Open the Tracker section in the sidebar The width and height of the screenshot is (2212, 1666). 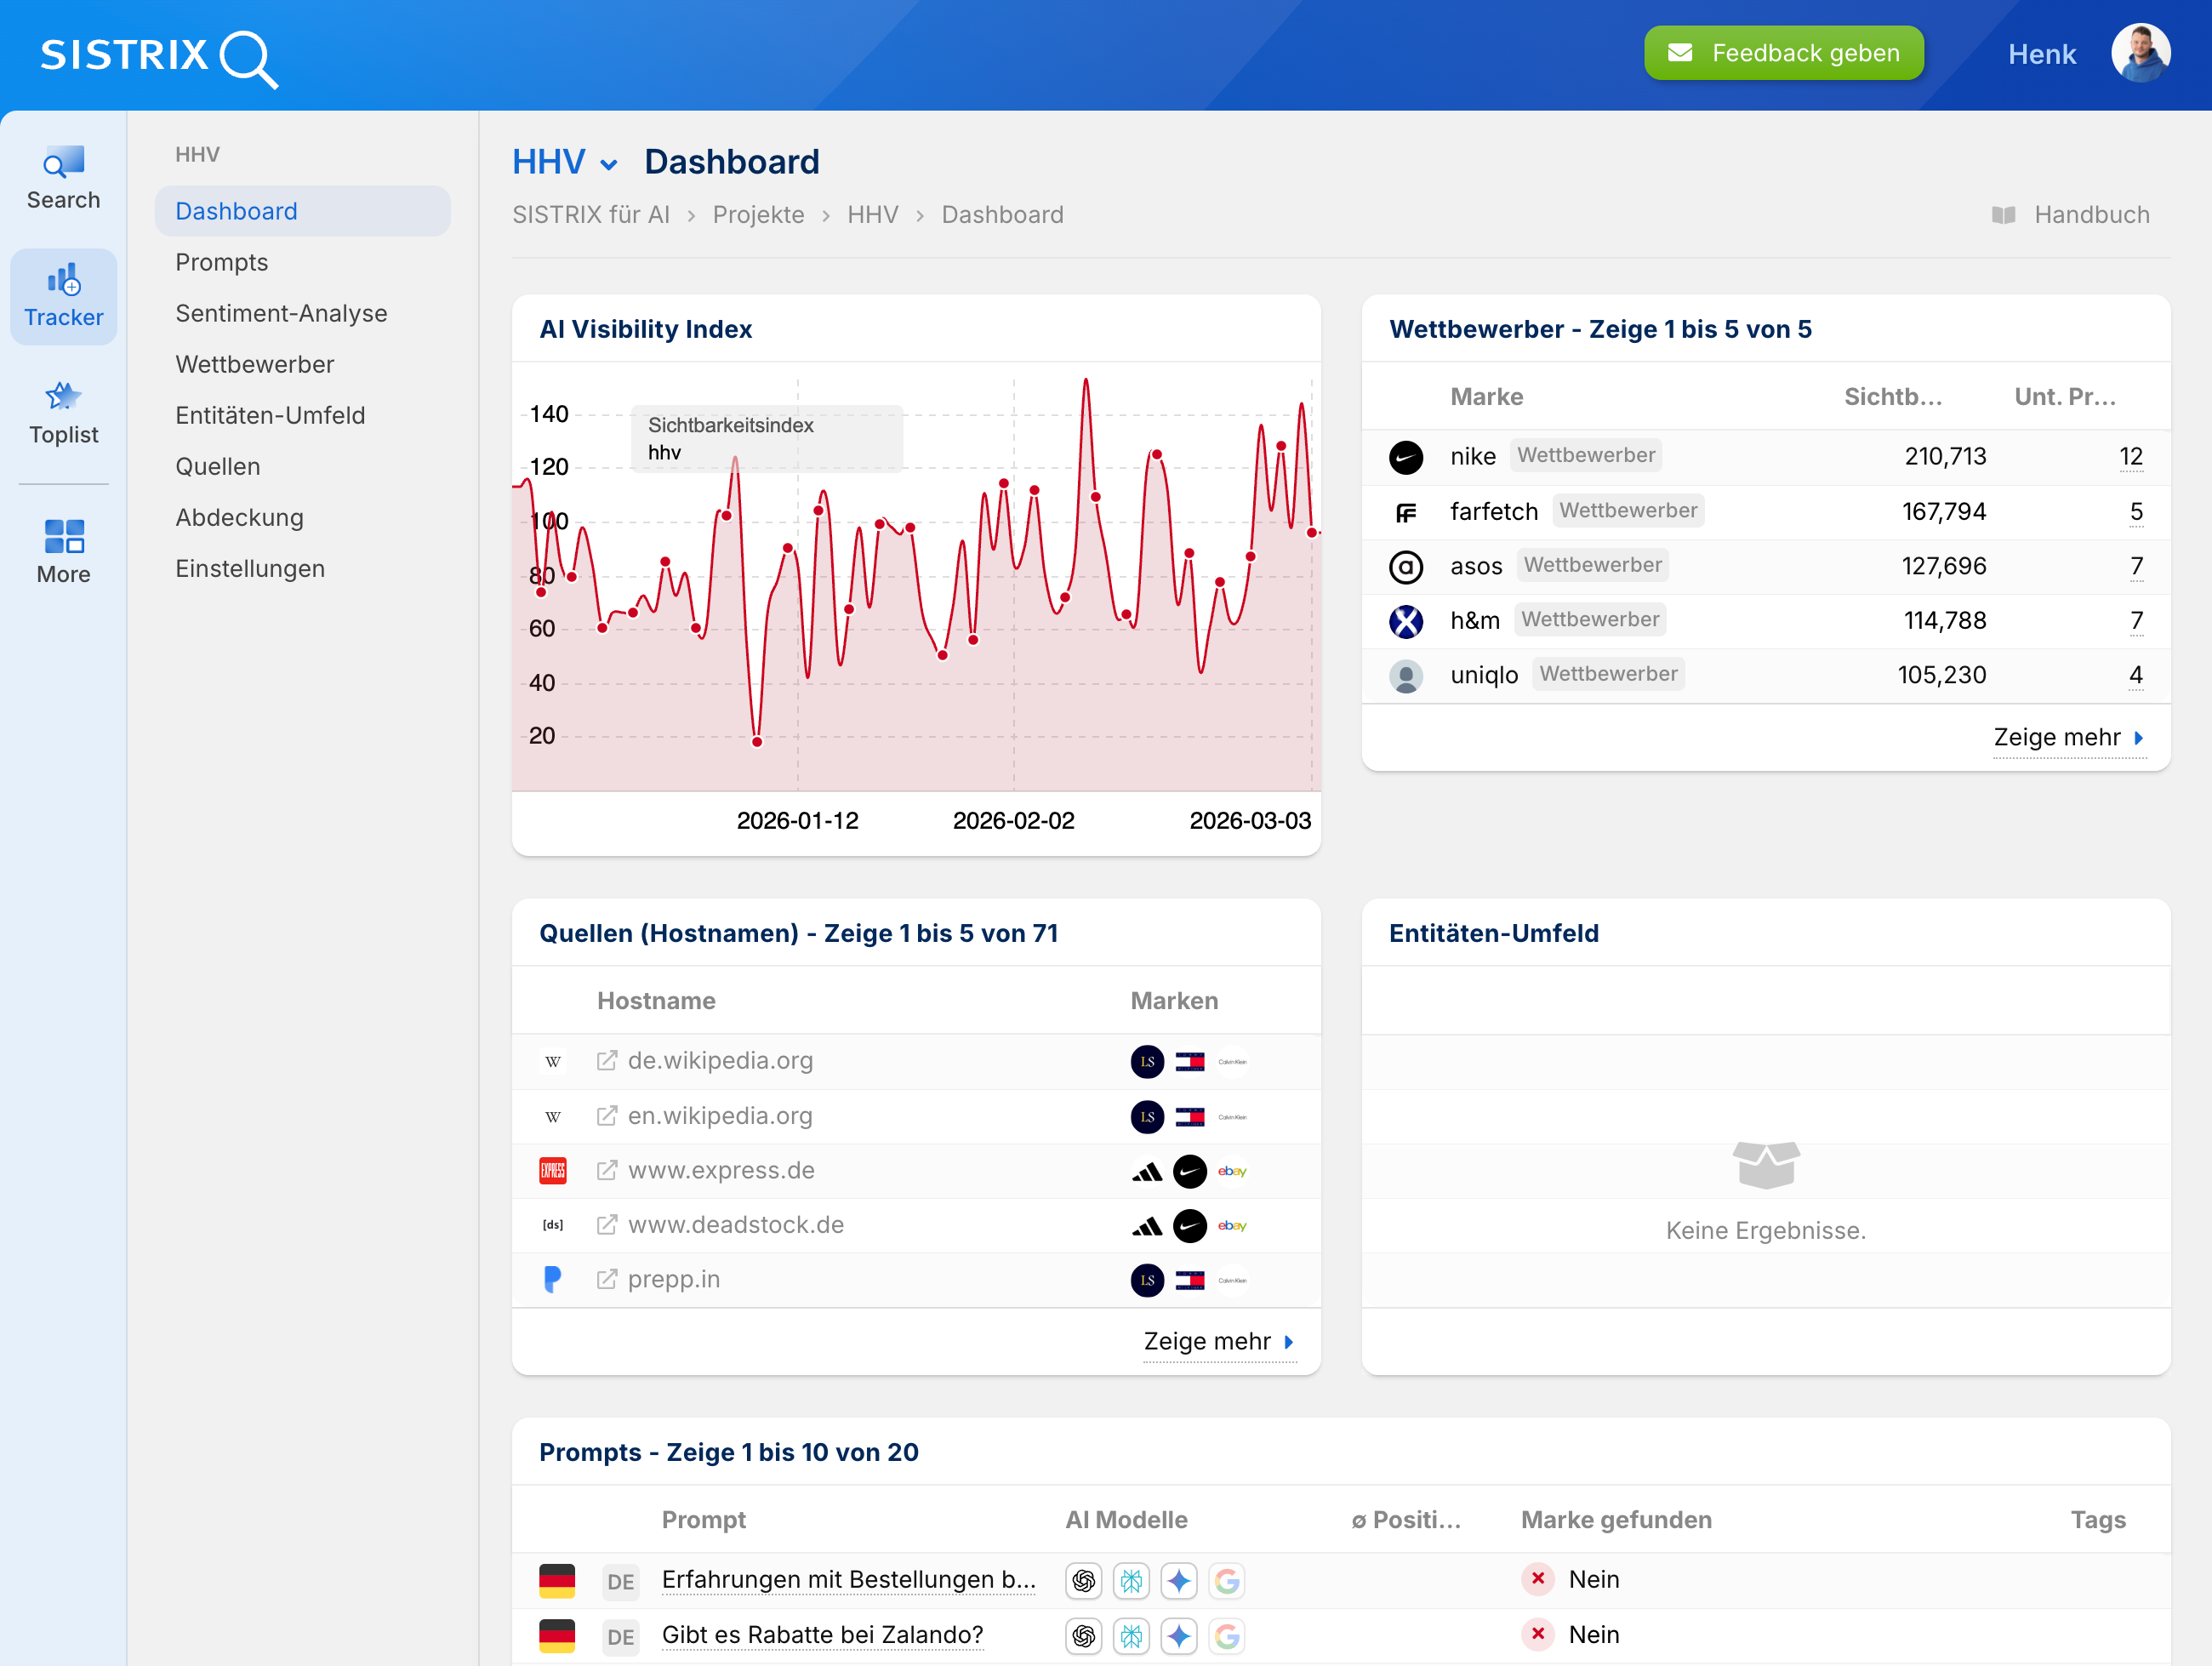tap(63, 296)
